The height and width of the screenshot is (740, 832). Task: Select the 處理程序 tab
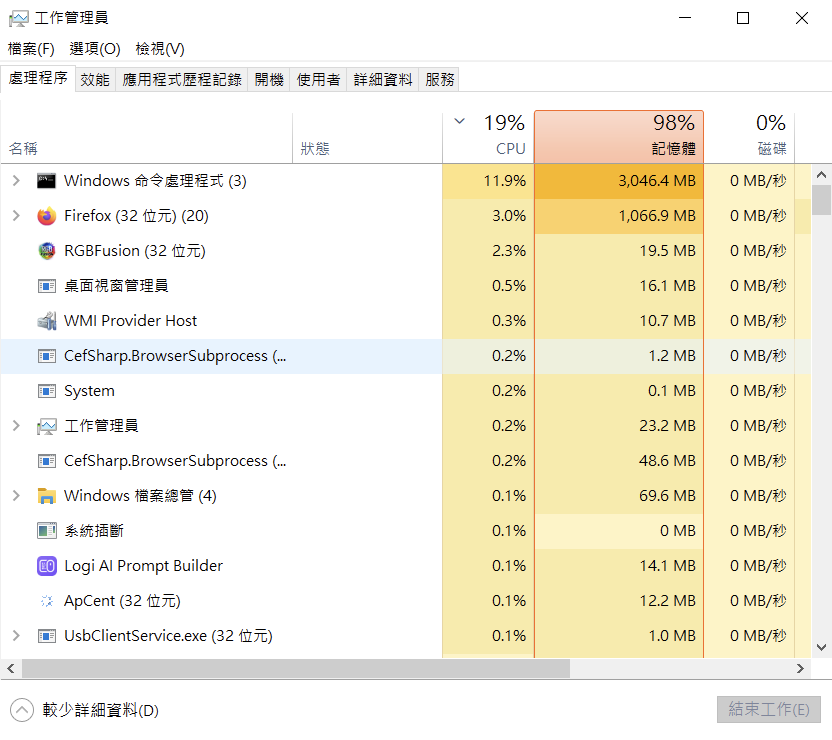tap(38, 79)
